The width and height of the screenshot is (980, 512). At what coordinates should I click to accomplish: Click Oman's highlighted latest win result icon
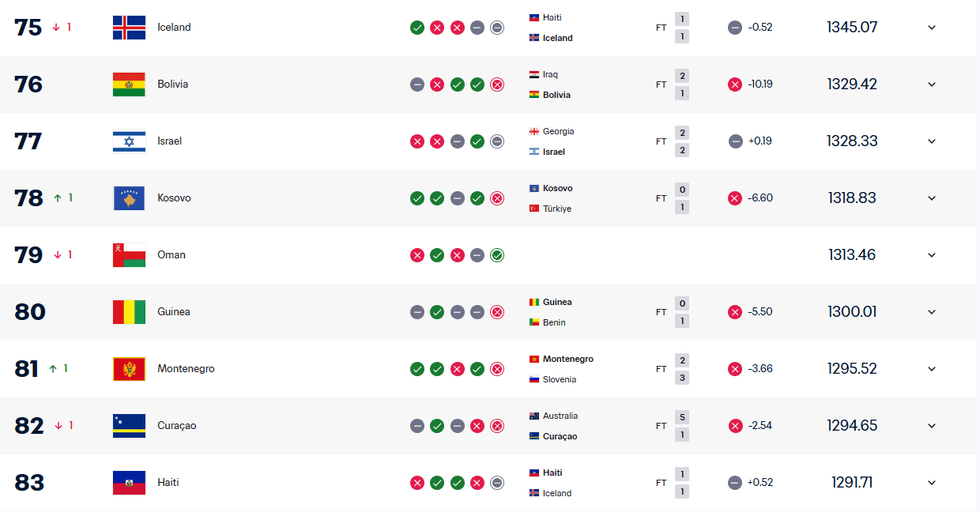(x=497, y=255)
